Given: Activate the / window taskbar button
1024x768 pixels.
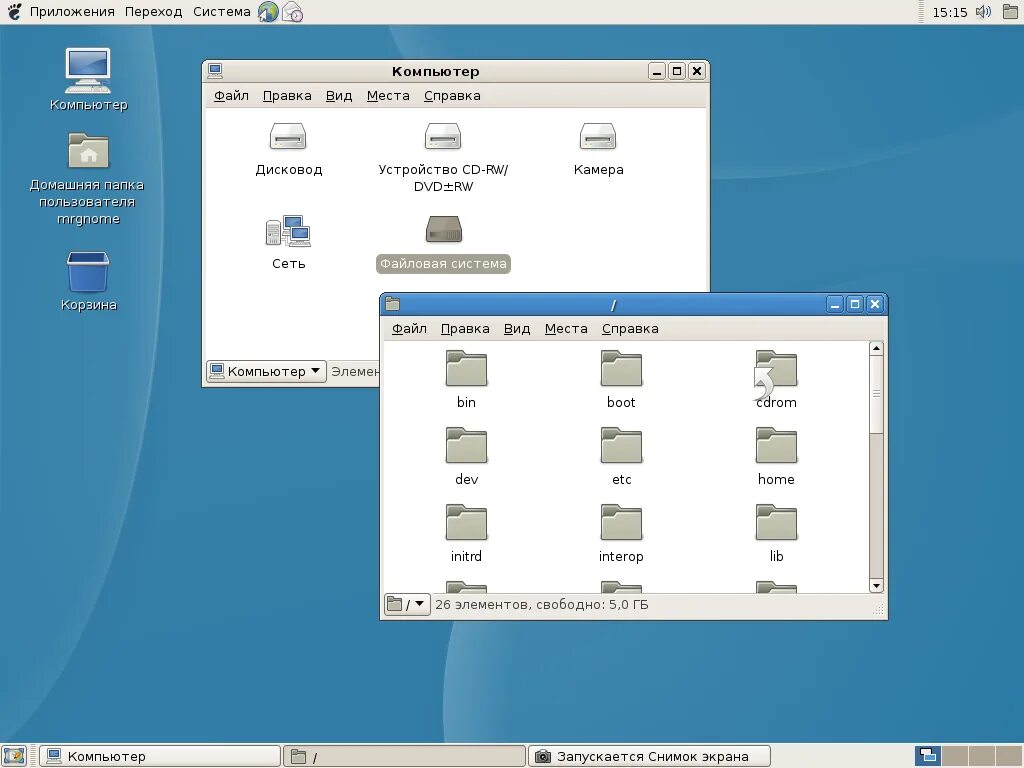Looking at the screenshot, I should tap(405, 756).
